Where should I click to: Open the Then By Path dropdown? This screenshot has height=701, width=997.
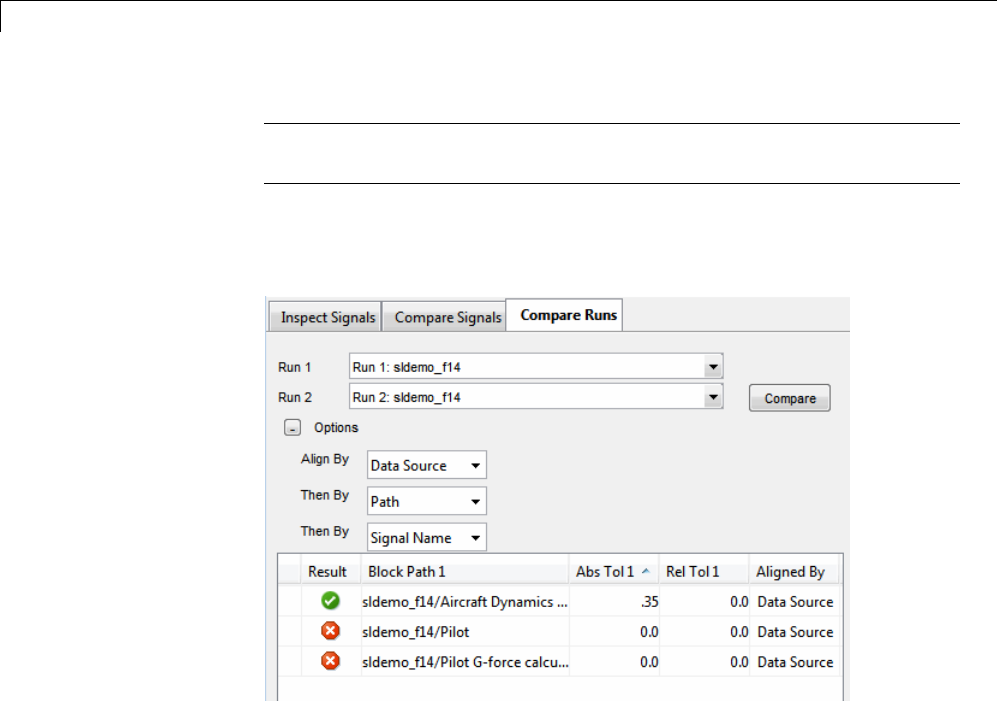(476, 501)
